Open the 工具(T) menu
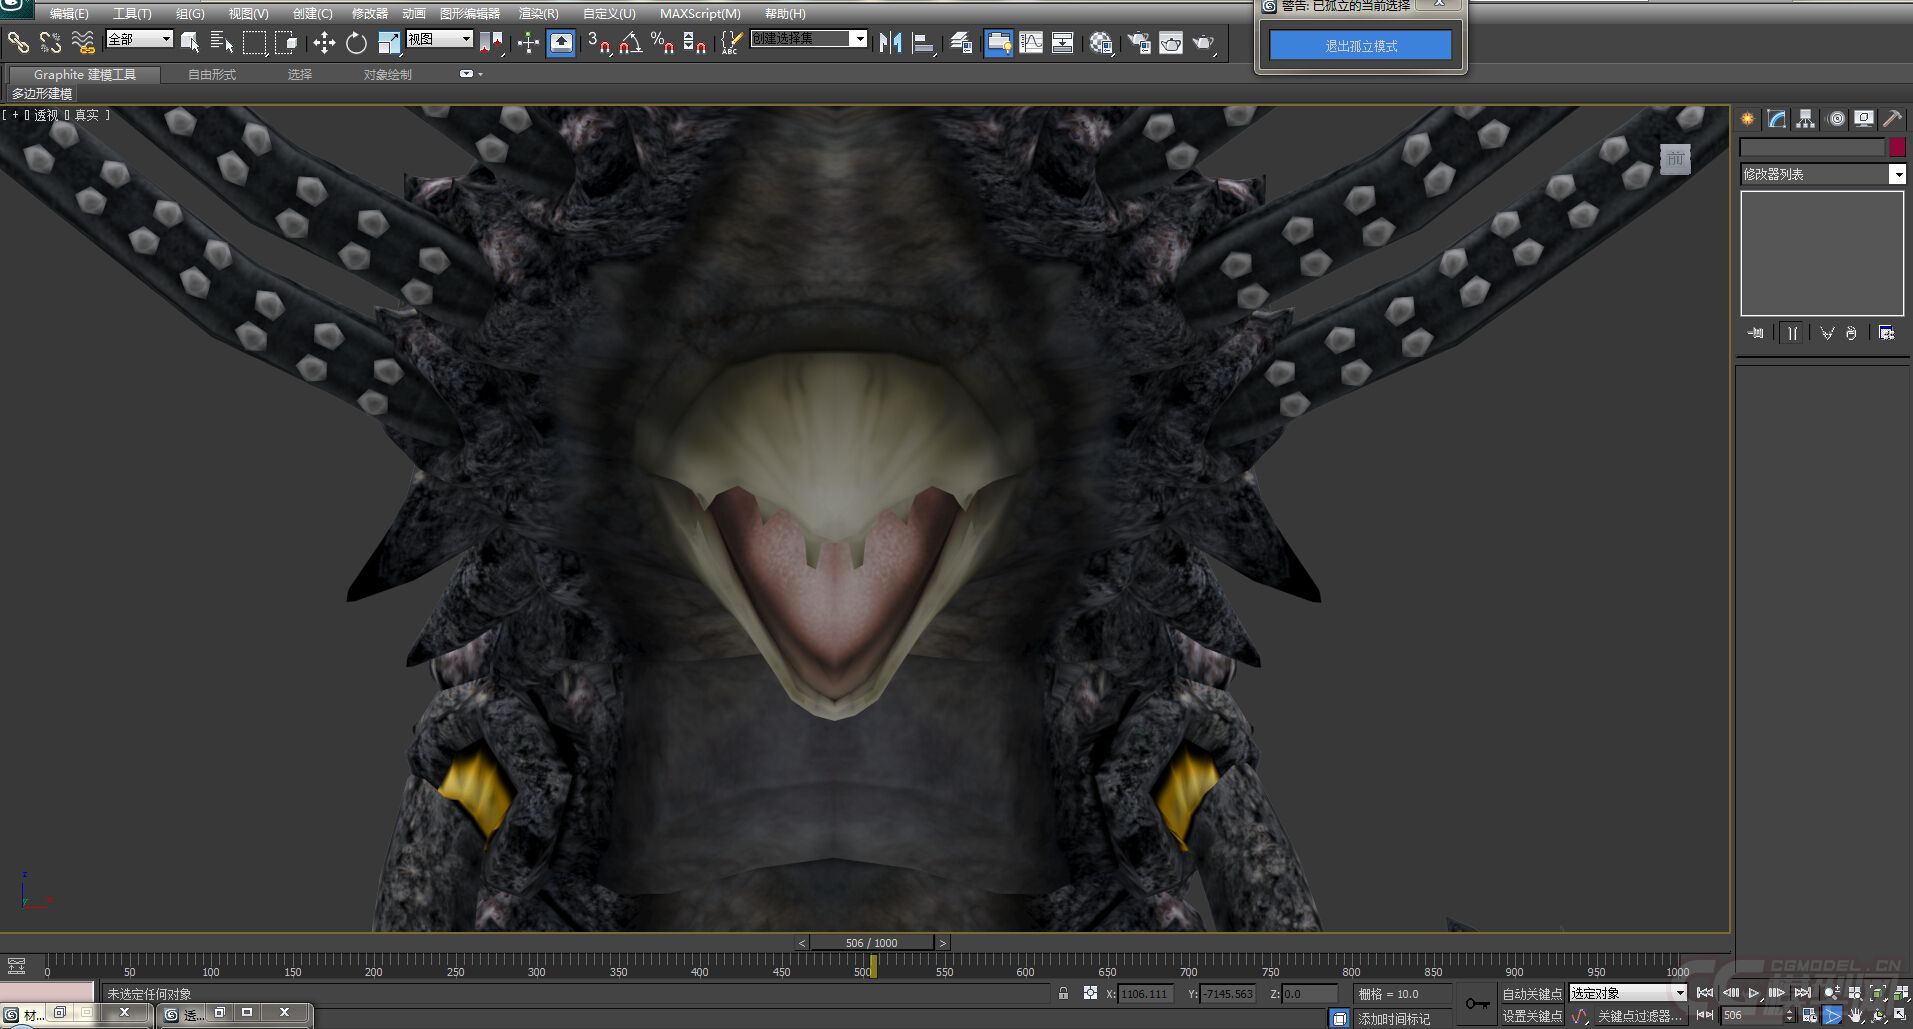Screen dimensions: 1913x1029 tap(132, 14)
